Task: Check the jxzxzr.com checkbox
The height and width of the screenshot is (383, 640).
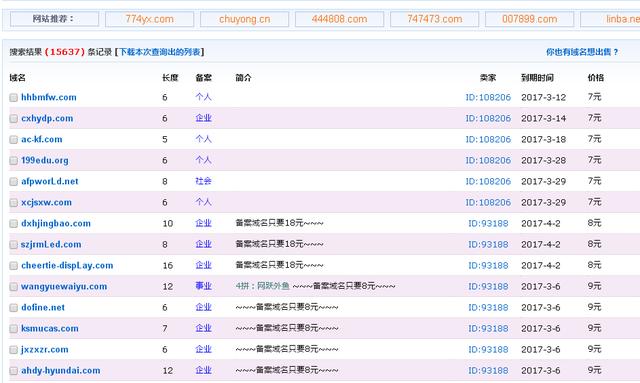Action: click(x=13, y=350)
